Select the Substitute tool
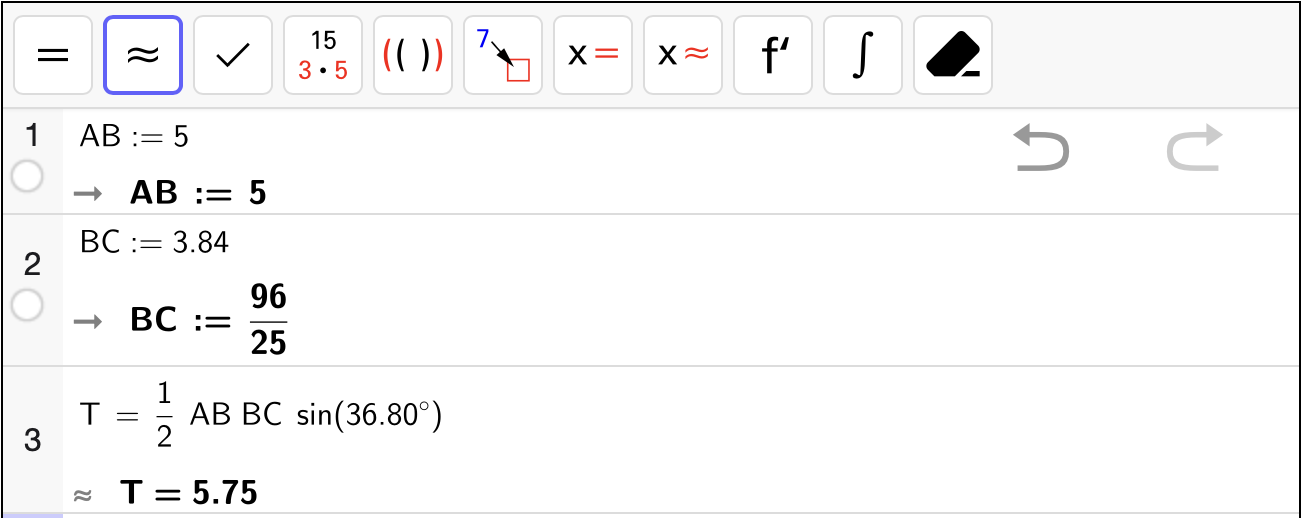This screenshot has height=518, width=1302. coord(503,55)
